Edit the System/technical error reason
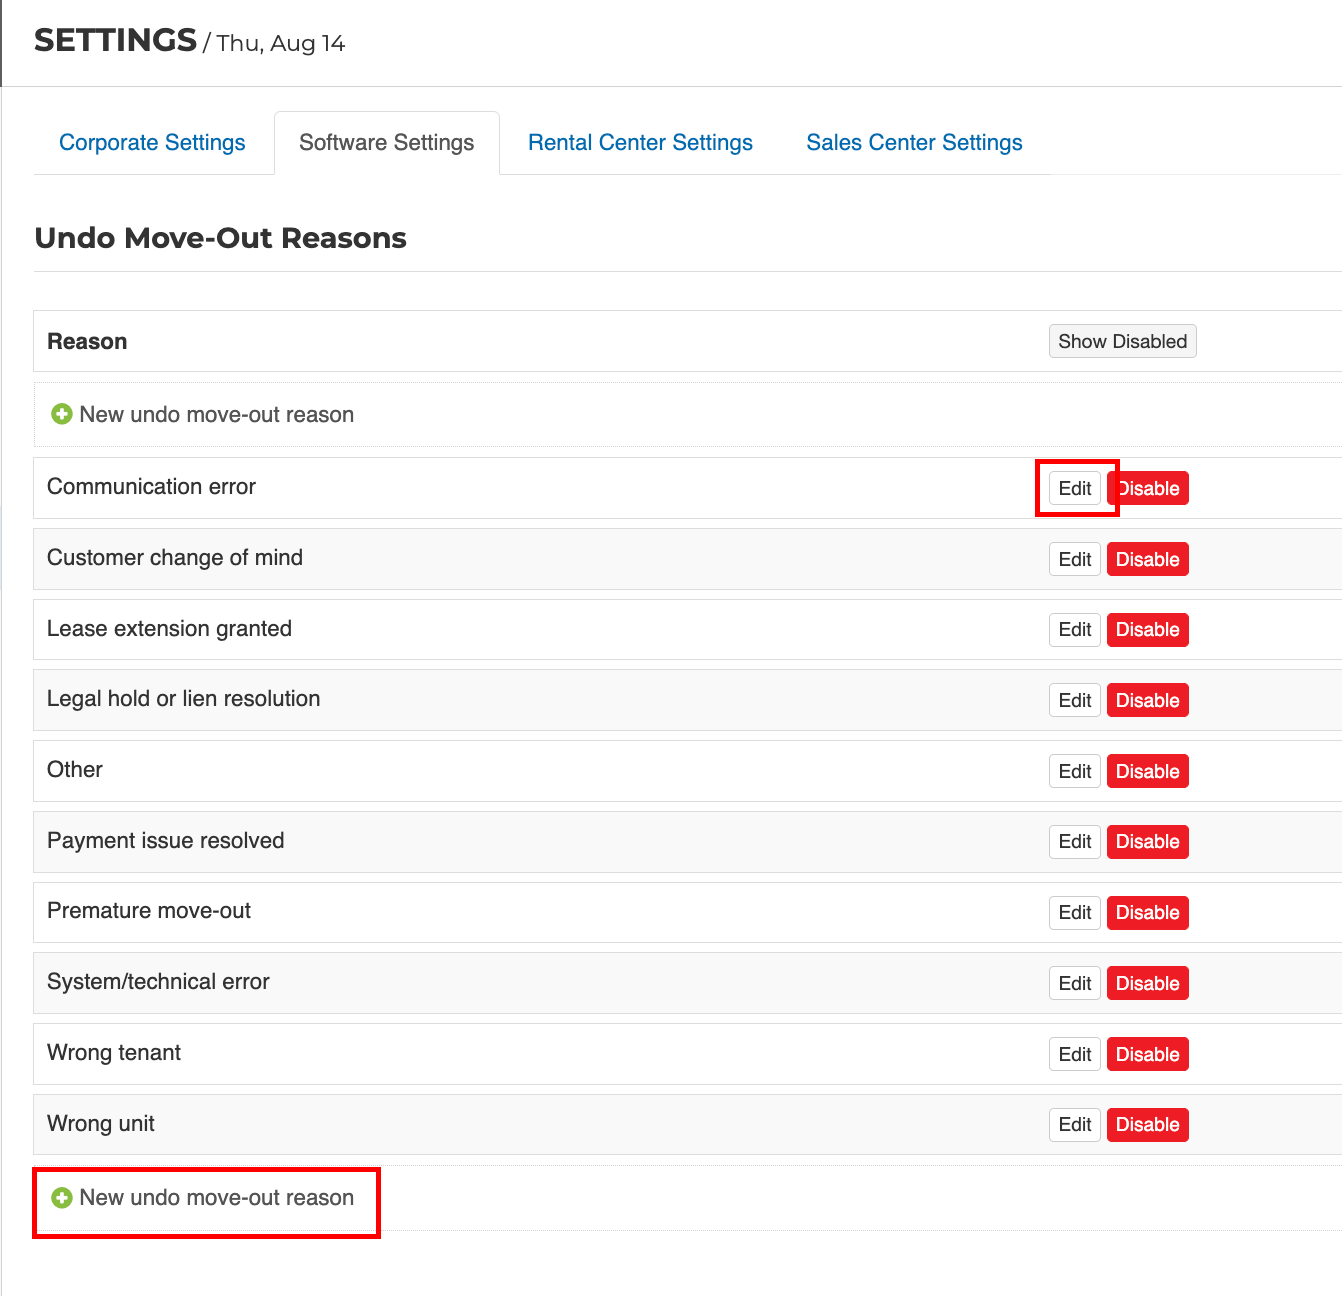 [x=1074, y=984]
